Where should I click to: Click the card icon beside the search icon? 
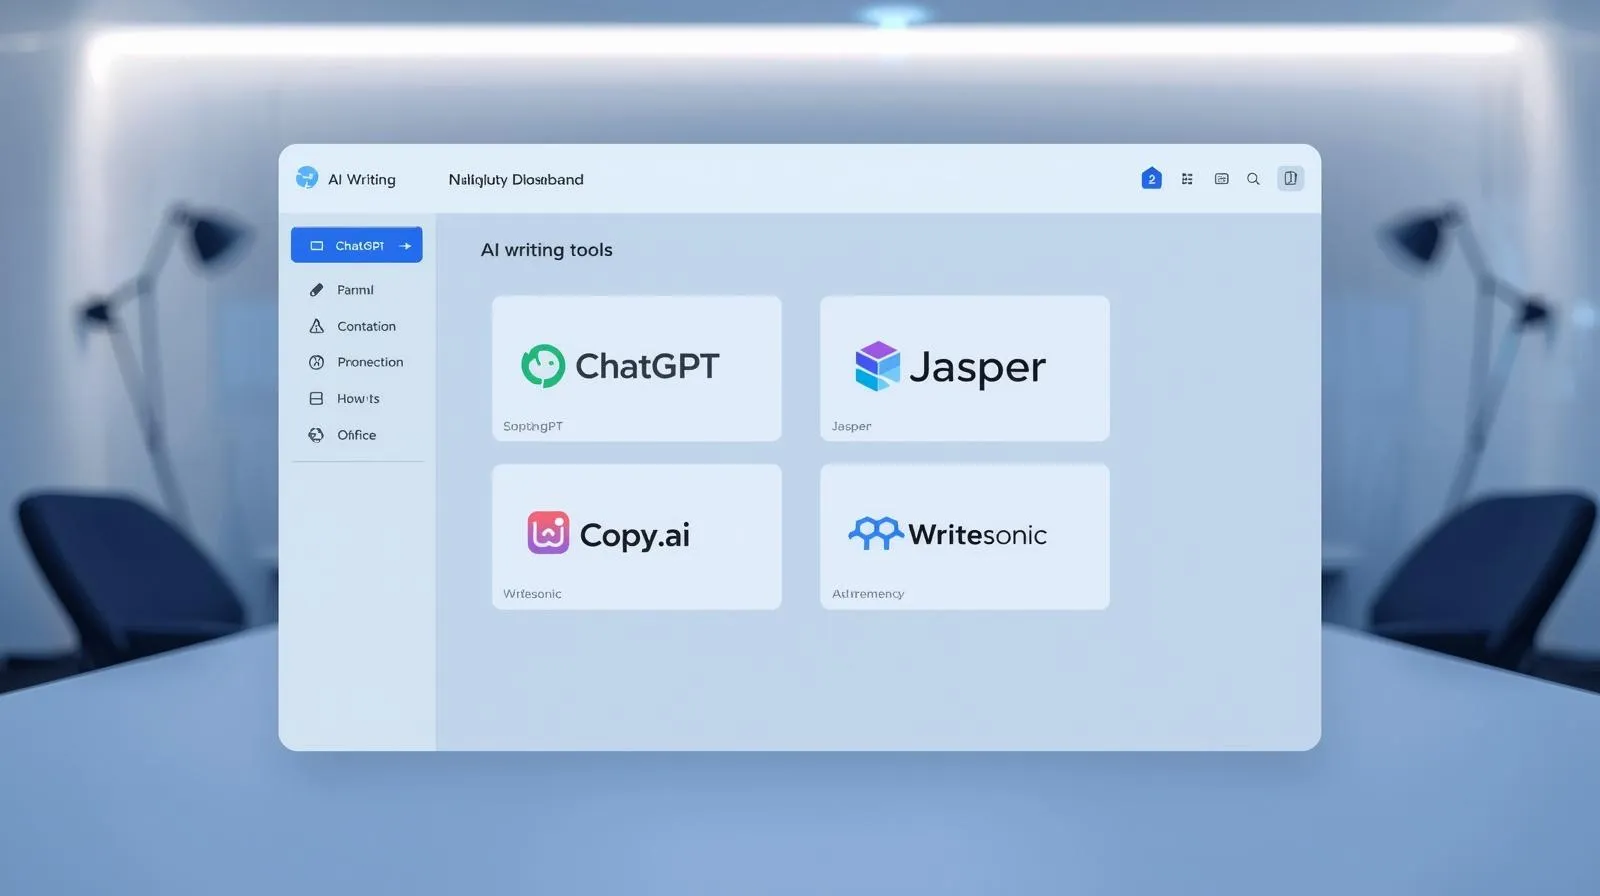pos(1221,179)
